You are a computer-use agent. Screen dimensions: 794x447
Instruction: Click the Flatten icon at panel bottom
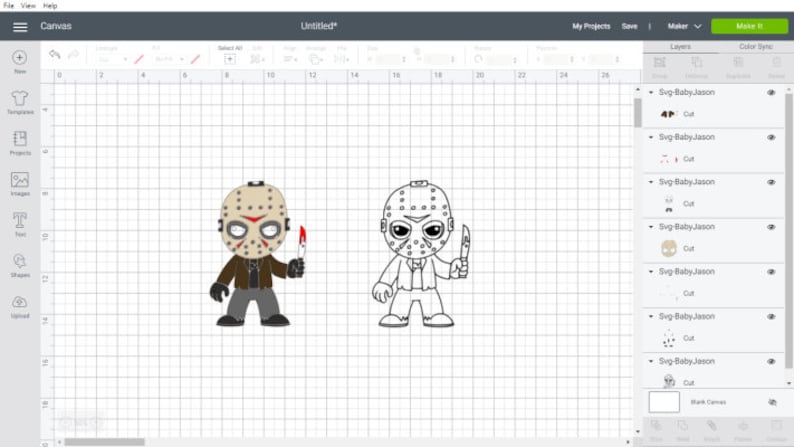point(743,425)
